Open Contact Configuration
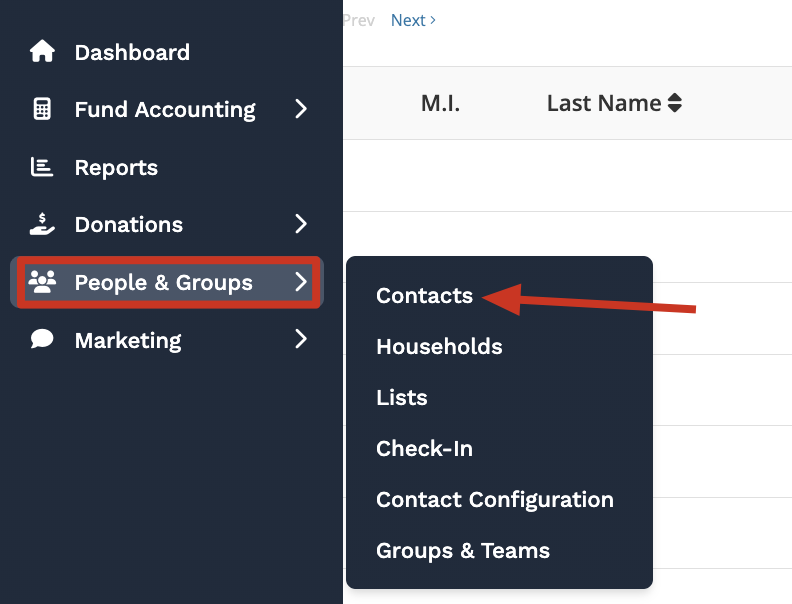Screen dimensions: 792x604 [x=494, y=500]
